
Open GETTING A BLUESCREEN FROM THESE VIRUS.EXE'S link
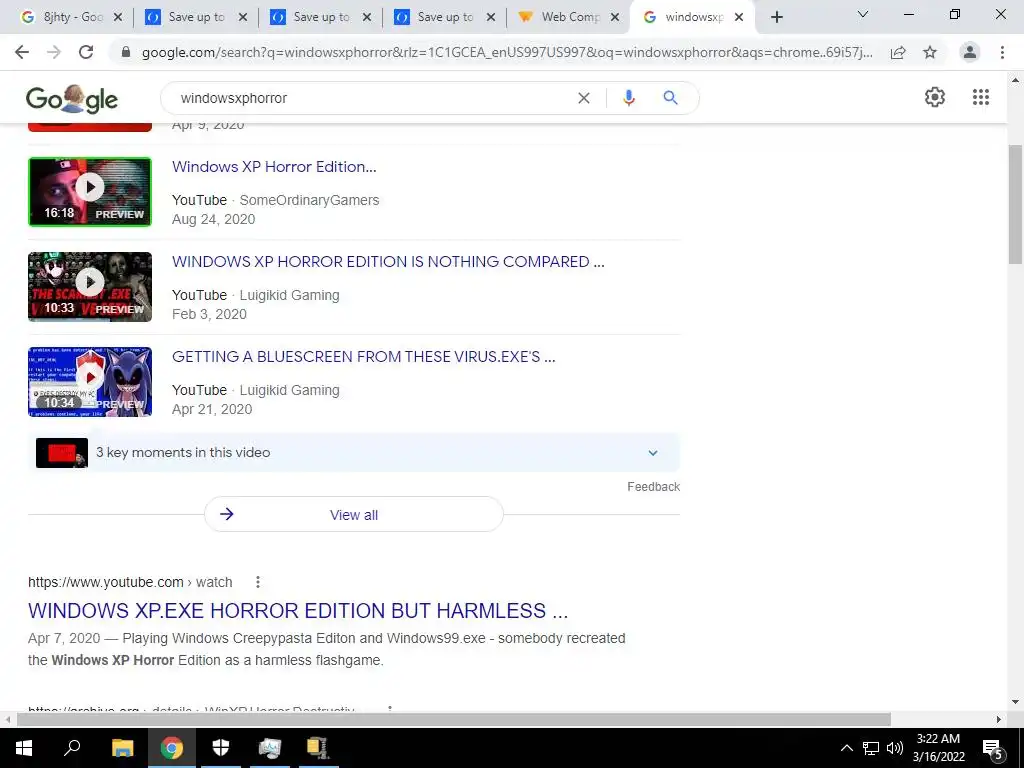pos(364,357)
